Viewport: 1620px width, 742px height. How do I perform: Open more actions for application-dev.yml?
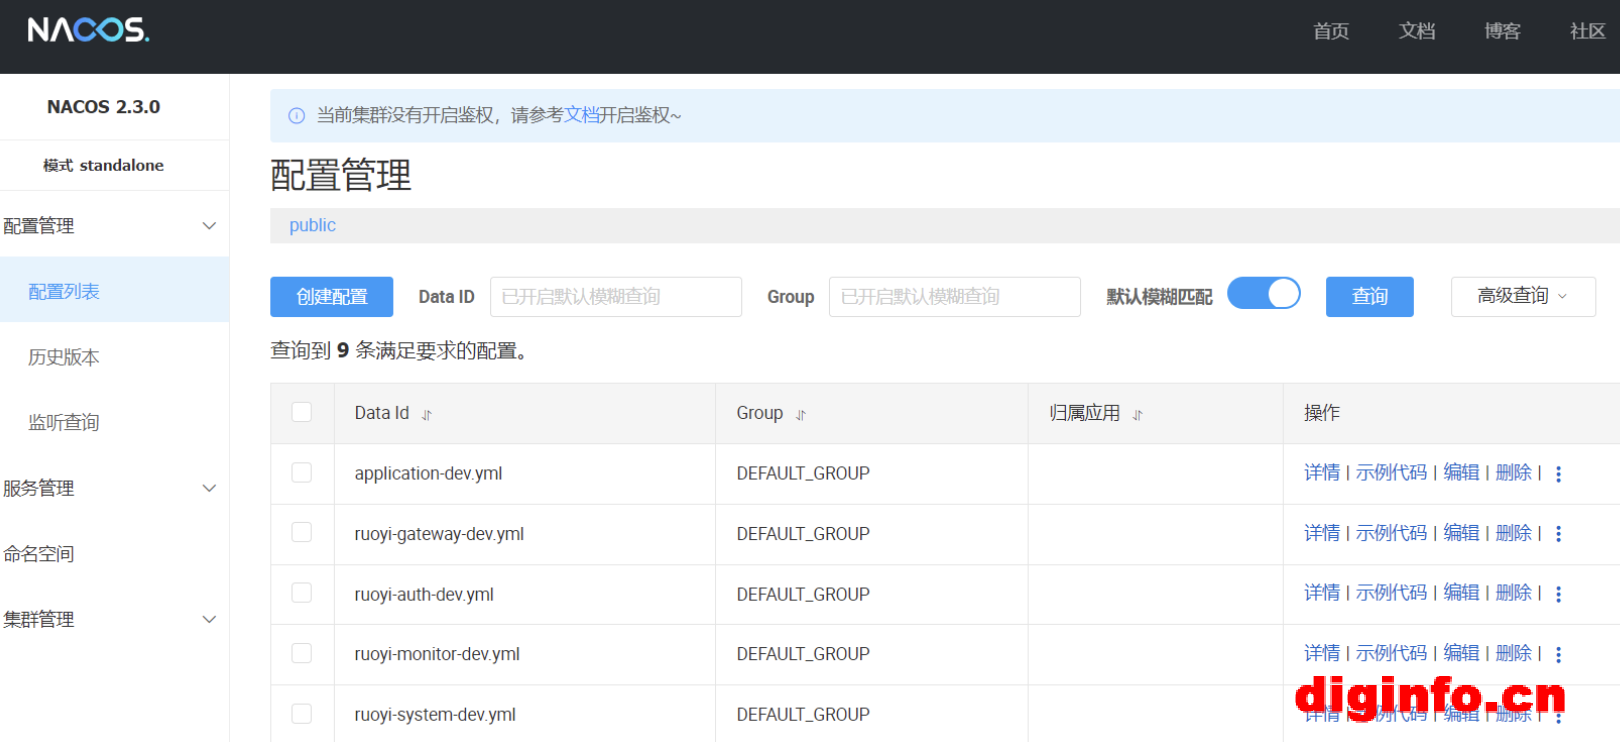1558,474
